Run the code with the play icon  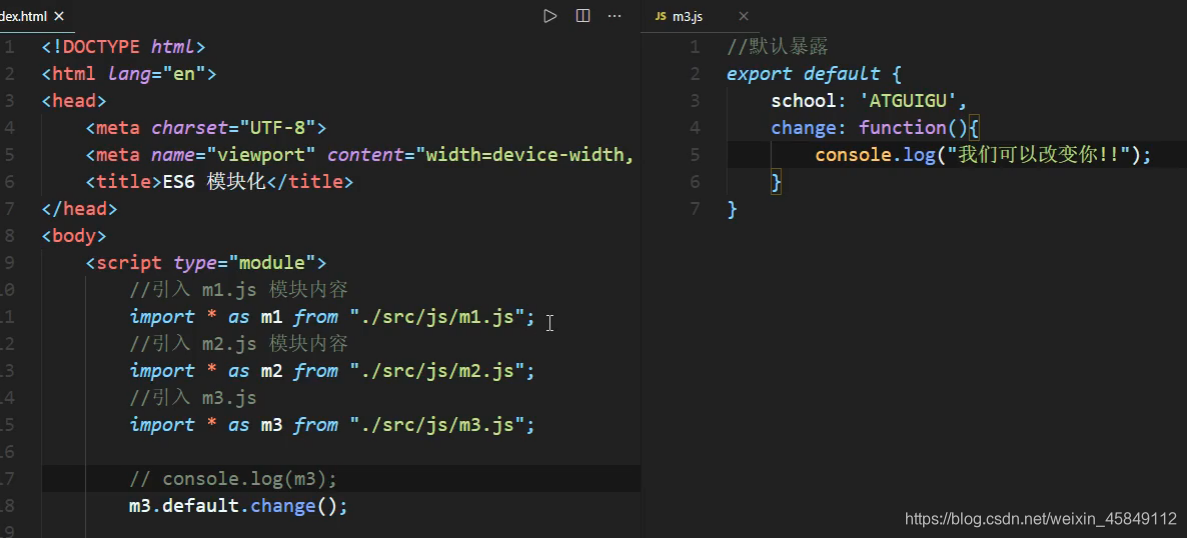(x=550, y=16)
